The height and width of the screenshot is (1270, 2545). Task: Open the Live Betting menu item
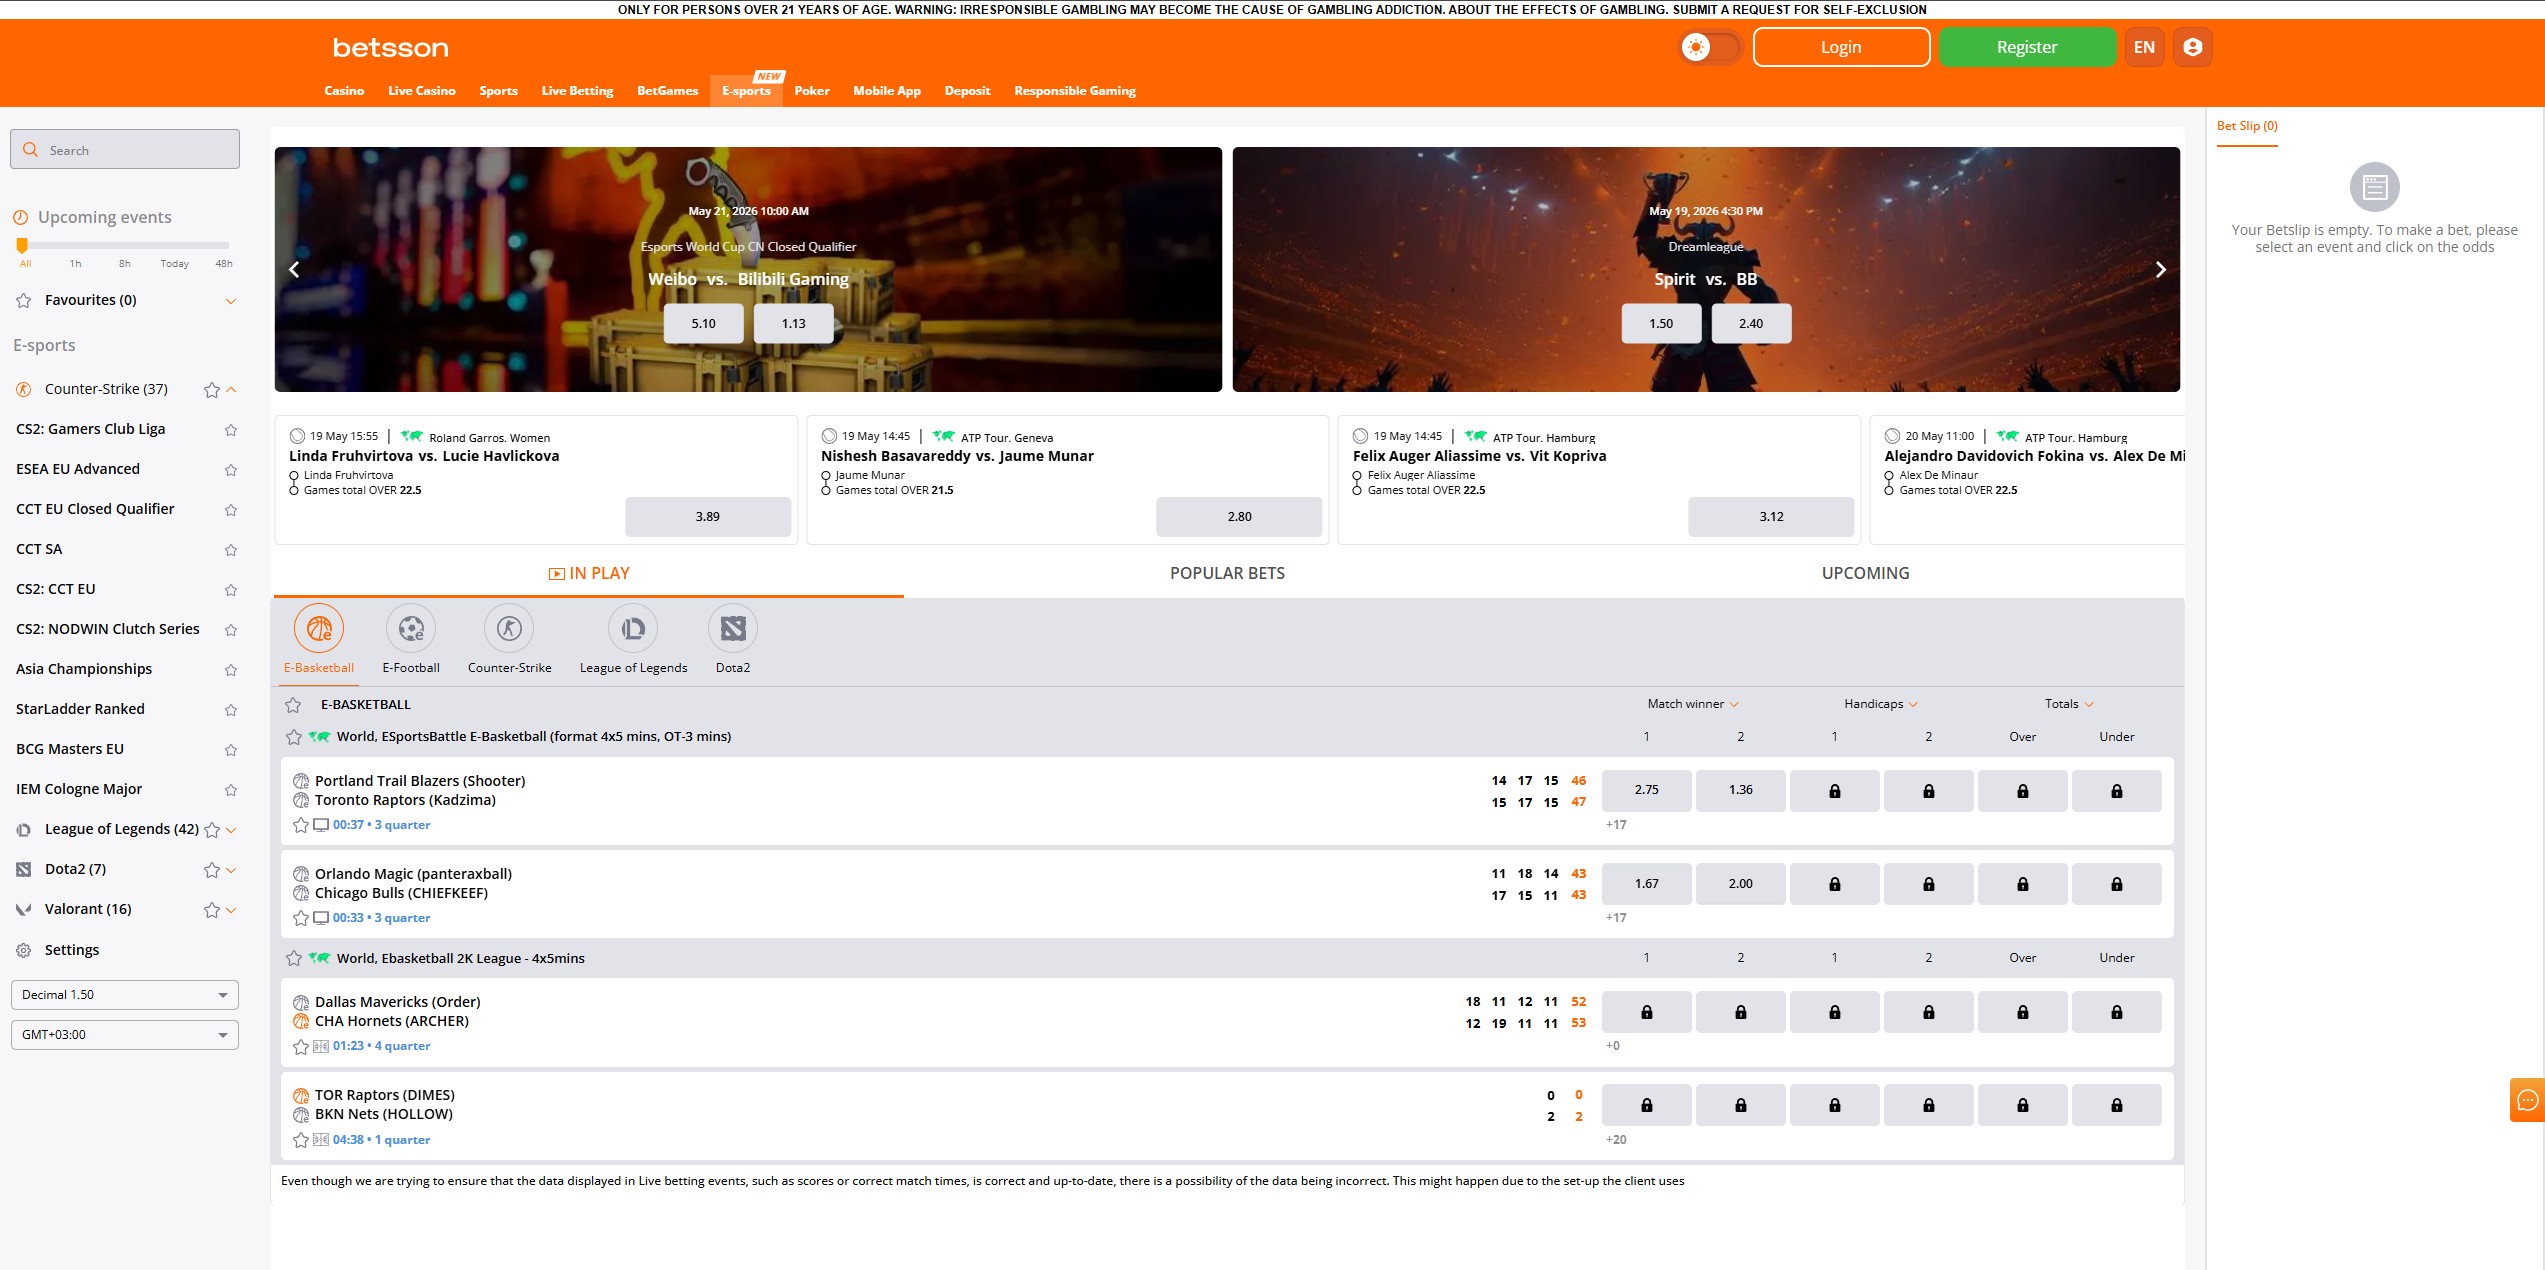point(577,91)
